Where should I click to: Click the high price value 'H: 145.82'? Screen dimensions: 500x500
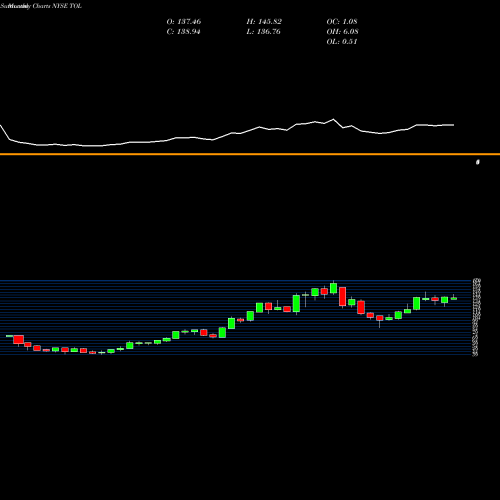tap(264, 22)
